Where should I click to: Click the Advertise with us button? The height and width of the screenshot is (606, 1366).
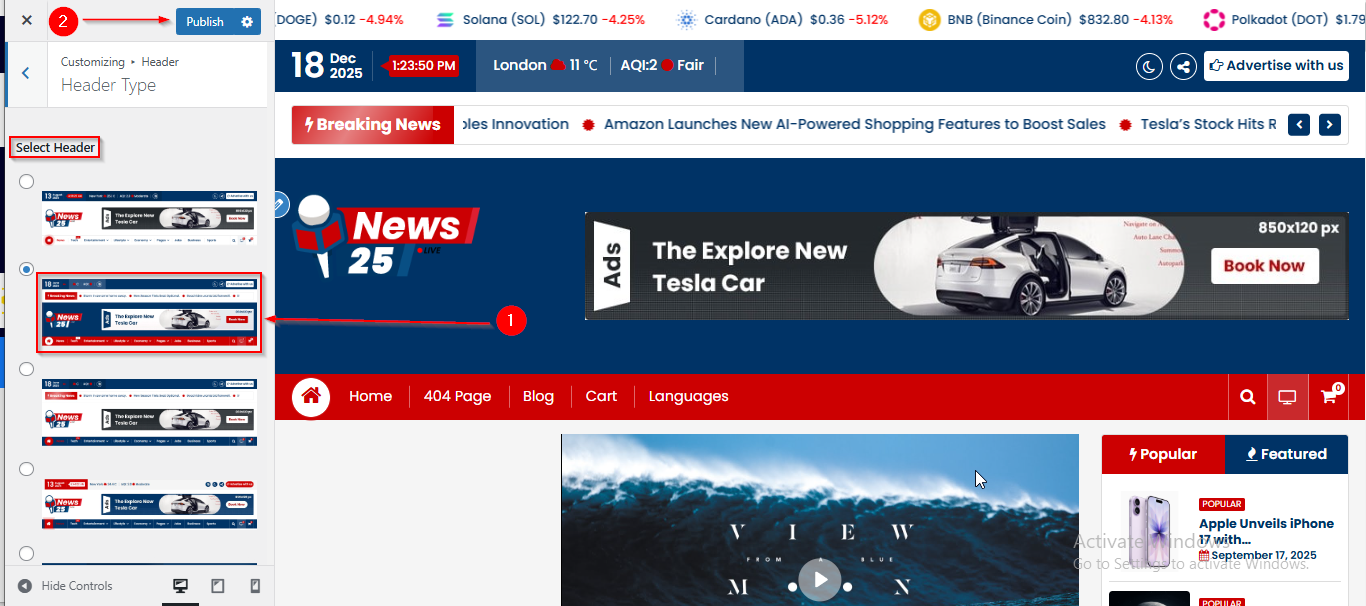pyautogui.click(x=1276, y=66)
